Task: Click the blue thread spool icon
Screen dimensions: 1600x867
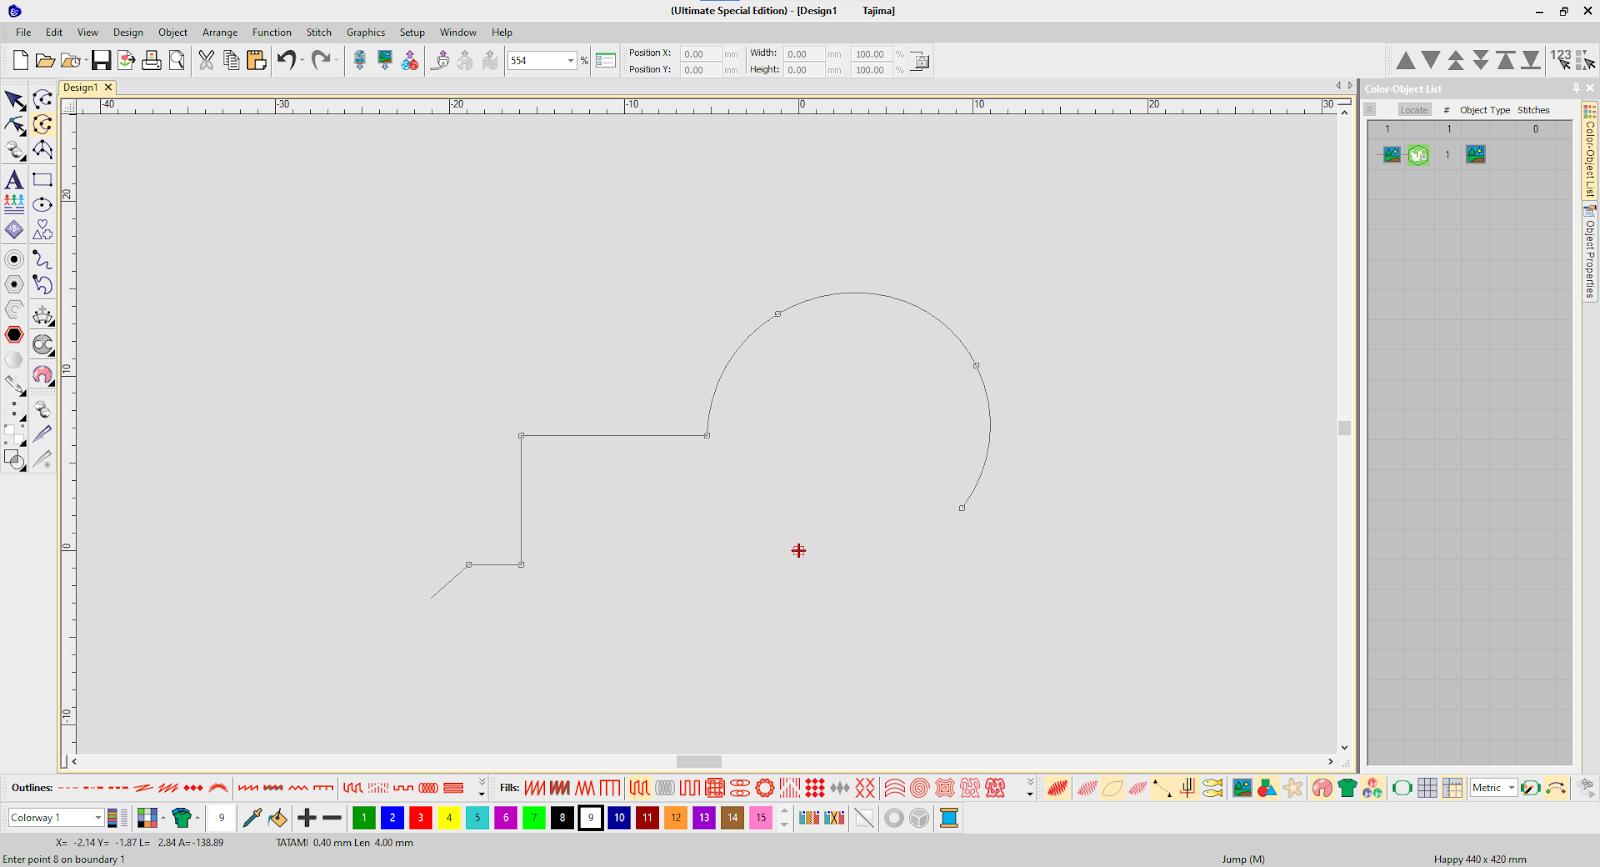Action: coord(949,818)
